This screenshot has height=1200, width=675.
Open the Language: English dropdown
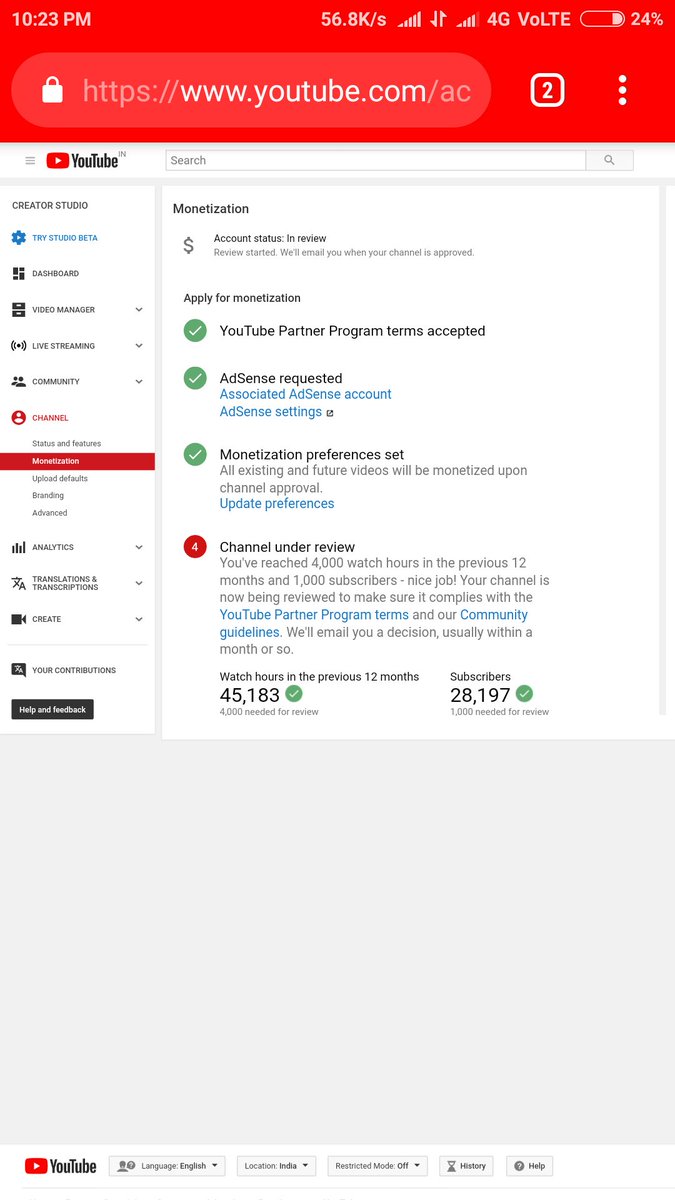pos(167,1166)
